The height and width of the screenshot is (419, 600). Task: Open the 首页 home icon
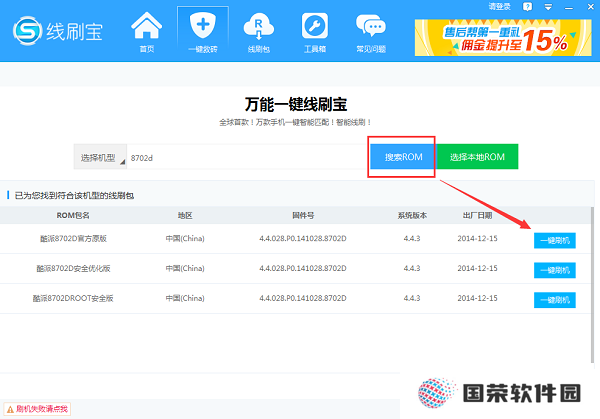147,32
